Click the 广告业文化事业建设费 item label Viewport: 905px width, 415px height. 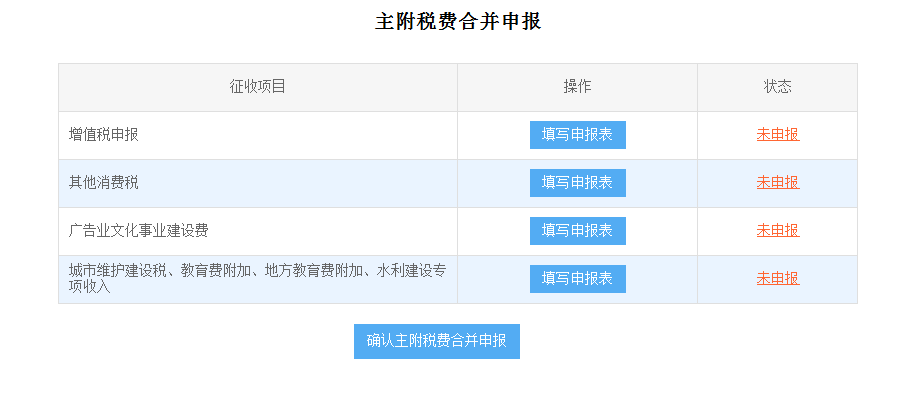pyautogui.click(x=139, y=230)
